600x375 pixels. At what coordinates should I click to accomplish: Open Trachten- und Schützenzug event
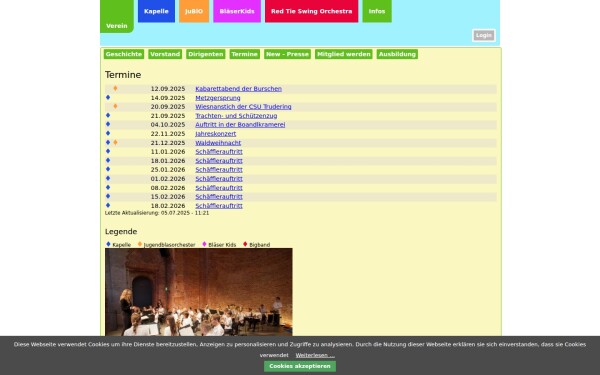click(x=236, y=116)
